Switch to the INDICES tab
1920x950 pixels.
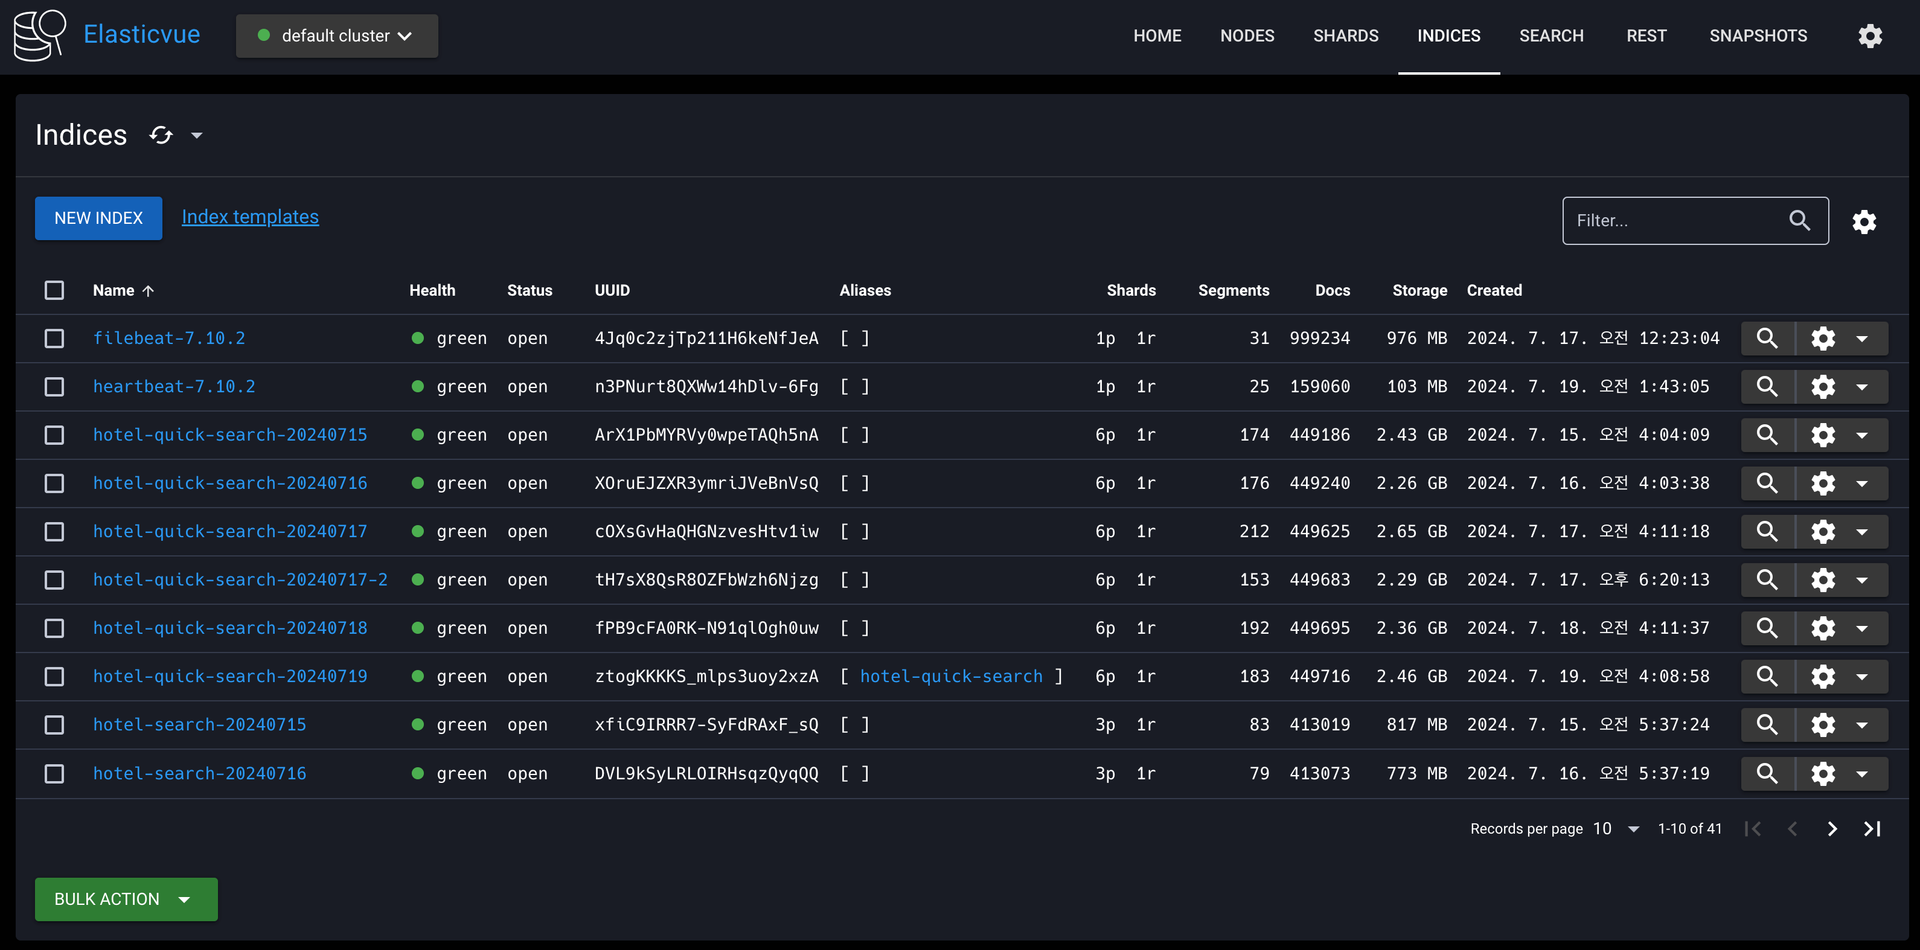(1448, 36)
